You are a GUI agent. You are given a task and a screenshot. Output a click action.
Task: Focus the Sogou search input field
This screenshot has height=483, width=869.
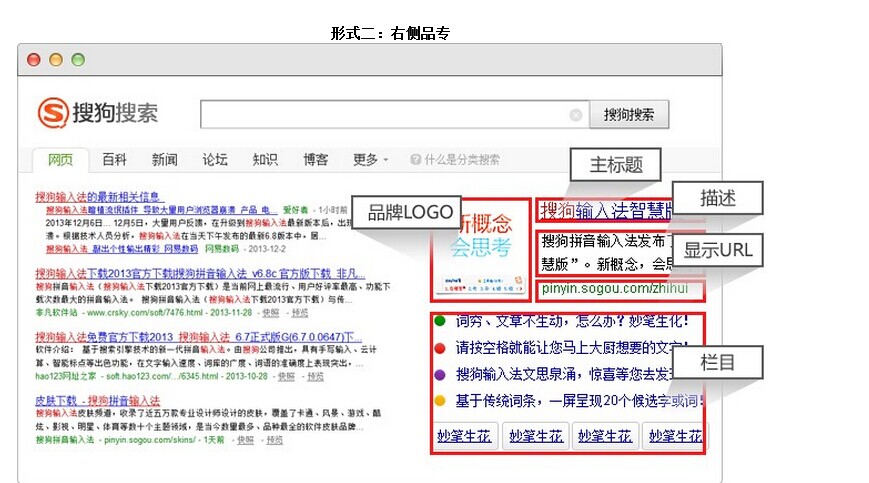(394, 115)
